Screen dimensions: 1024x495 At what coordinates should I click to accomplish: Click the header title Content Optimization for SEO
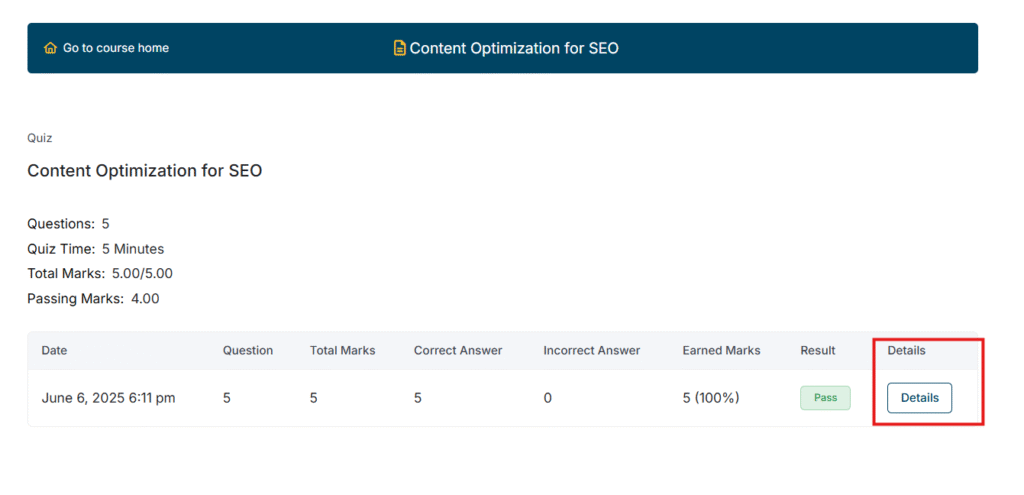tap(514, 48)
